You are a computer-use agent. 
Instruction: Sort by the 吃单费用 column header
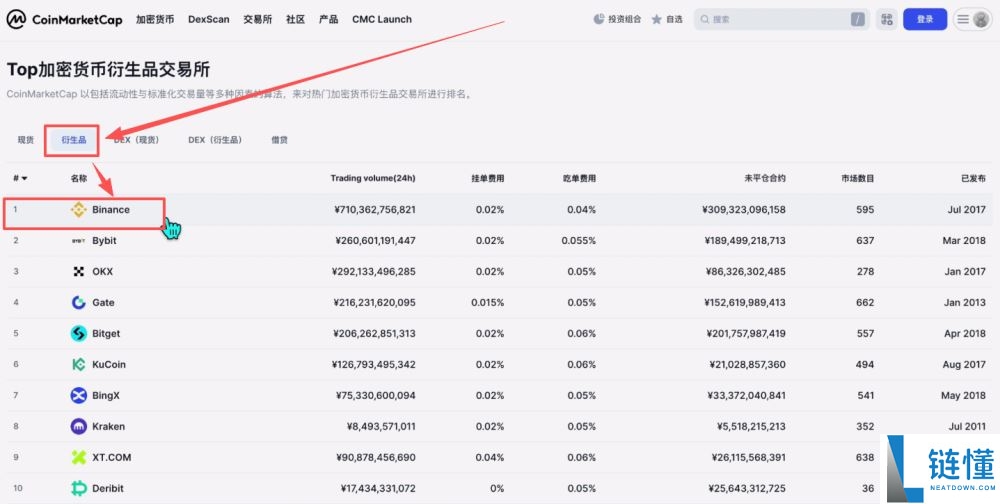579,179
